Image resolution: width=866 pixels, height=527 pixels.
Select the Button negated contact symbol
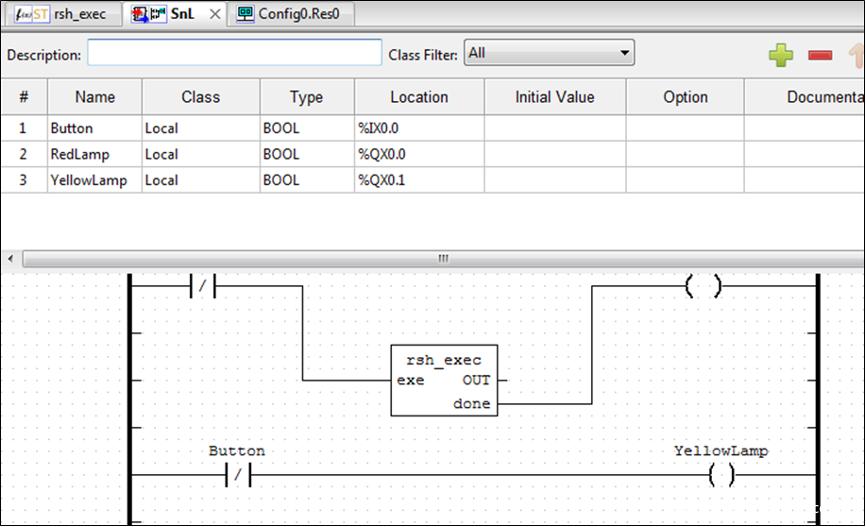tap(237, 475)
